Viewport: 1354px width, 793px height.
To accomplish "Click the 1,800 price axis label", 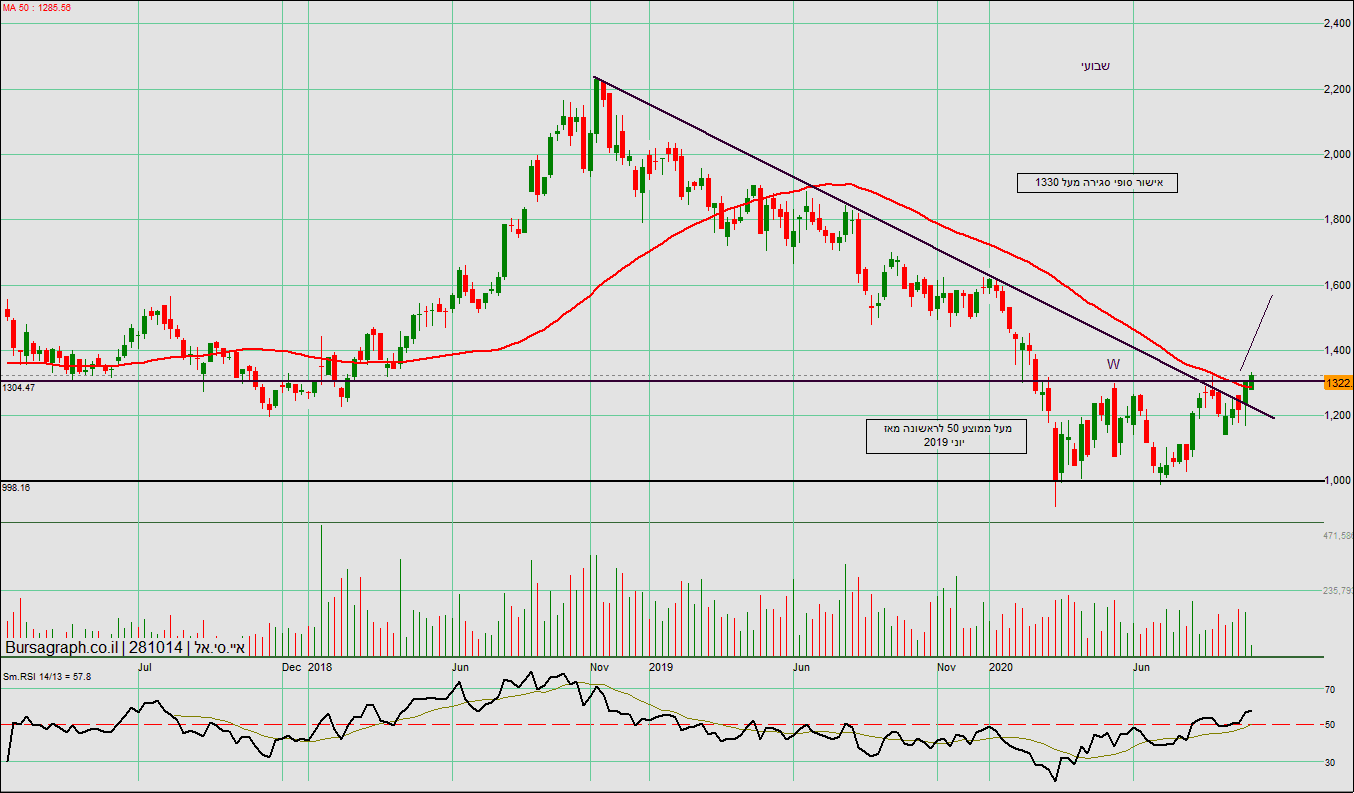I will pos(1337,220).
